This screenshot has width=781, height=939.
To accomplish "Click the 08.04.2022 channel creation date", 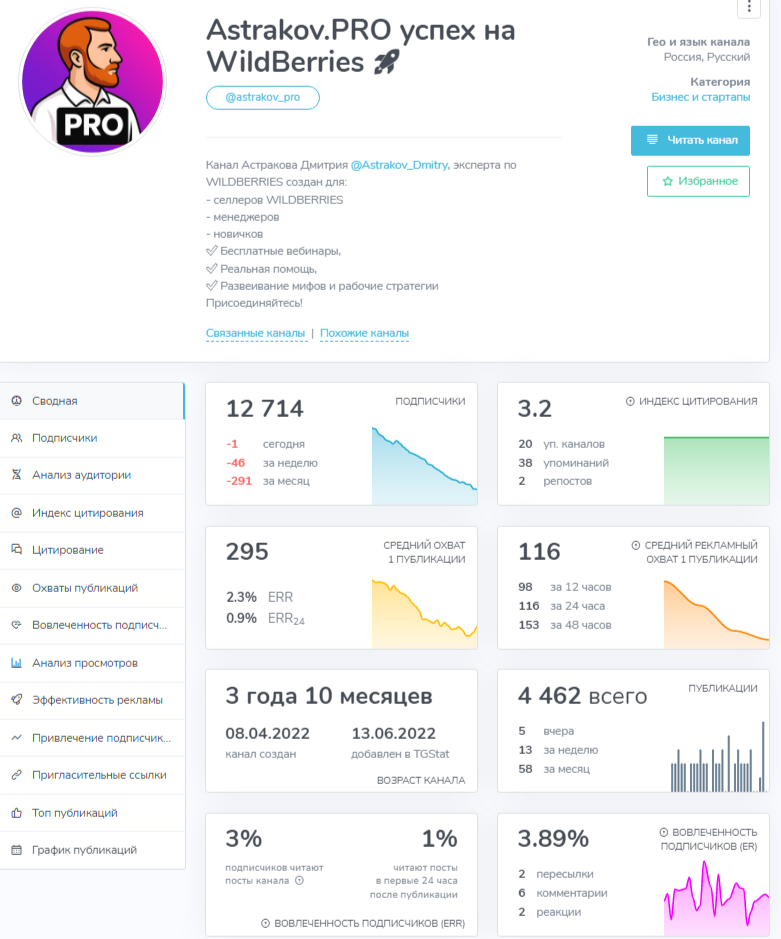I will (267, 733).
